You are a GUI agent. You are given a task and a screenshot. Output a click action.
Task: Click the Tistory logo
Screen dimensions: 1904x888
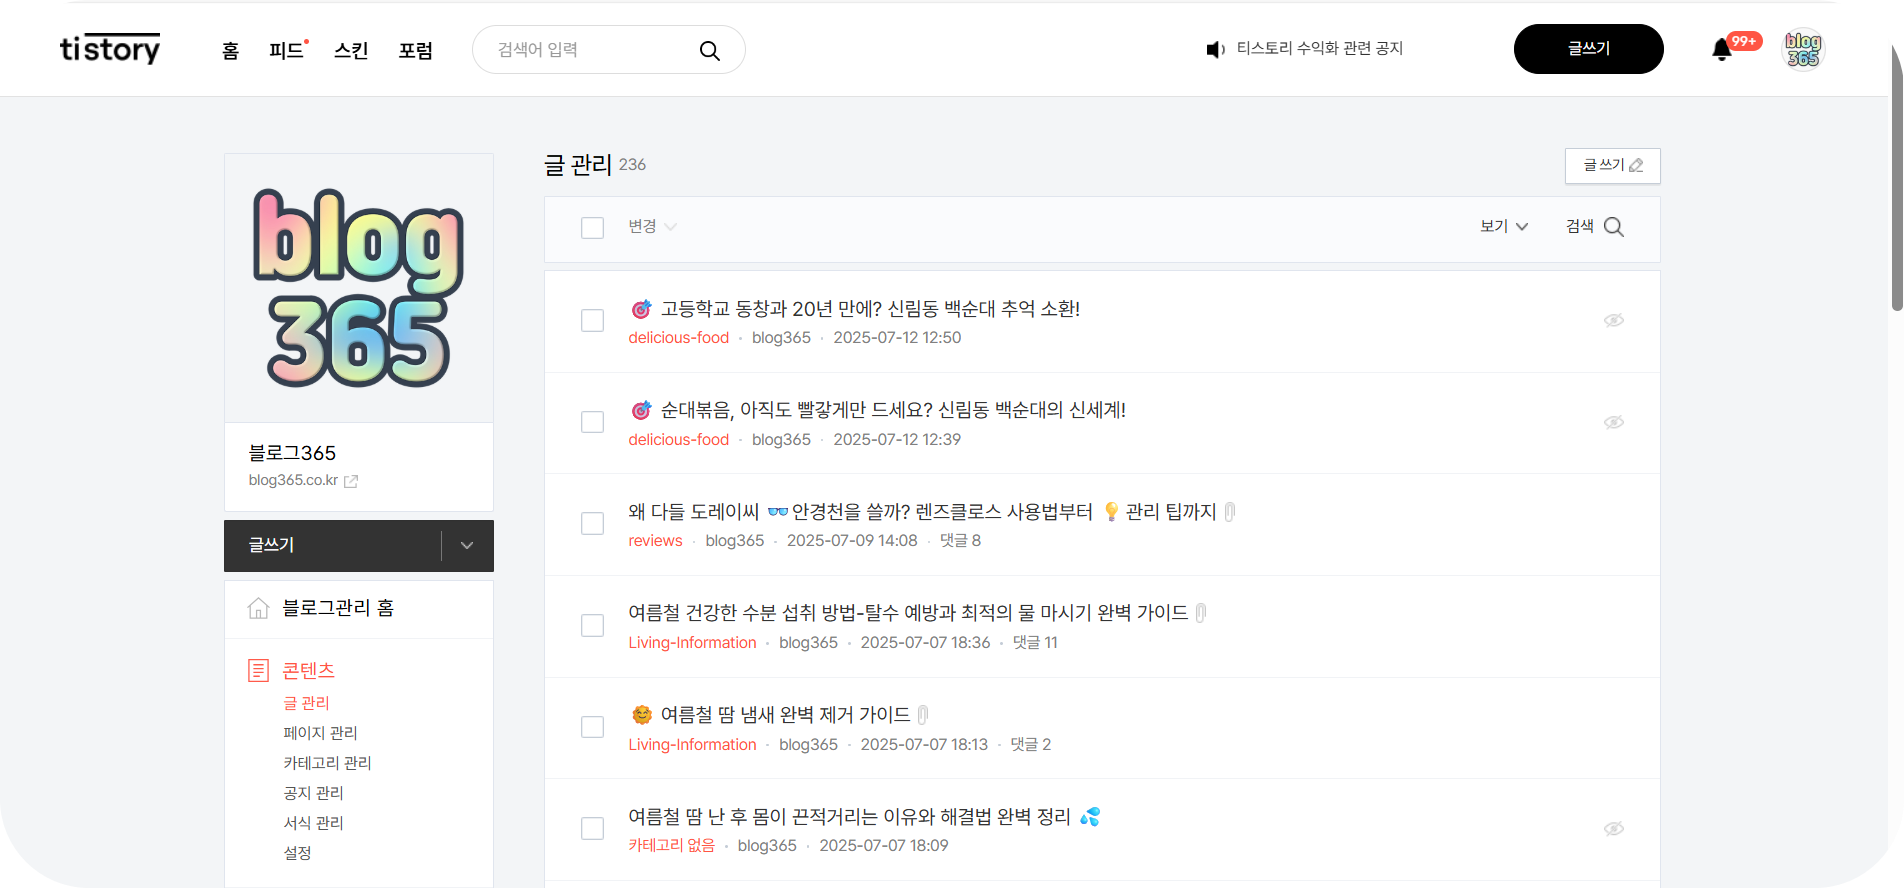click(x=110, y=49)
